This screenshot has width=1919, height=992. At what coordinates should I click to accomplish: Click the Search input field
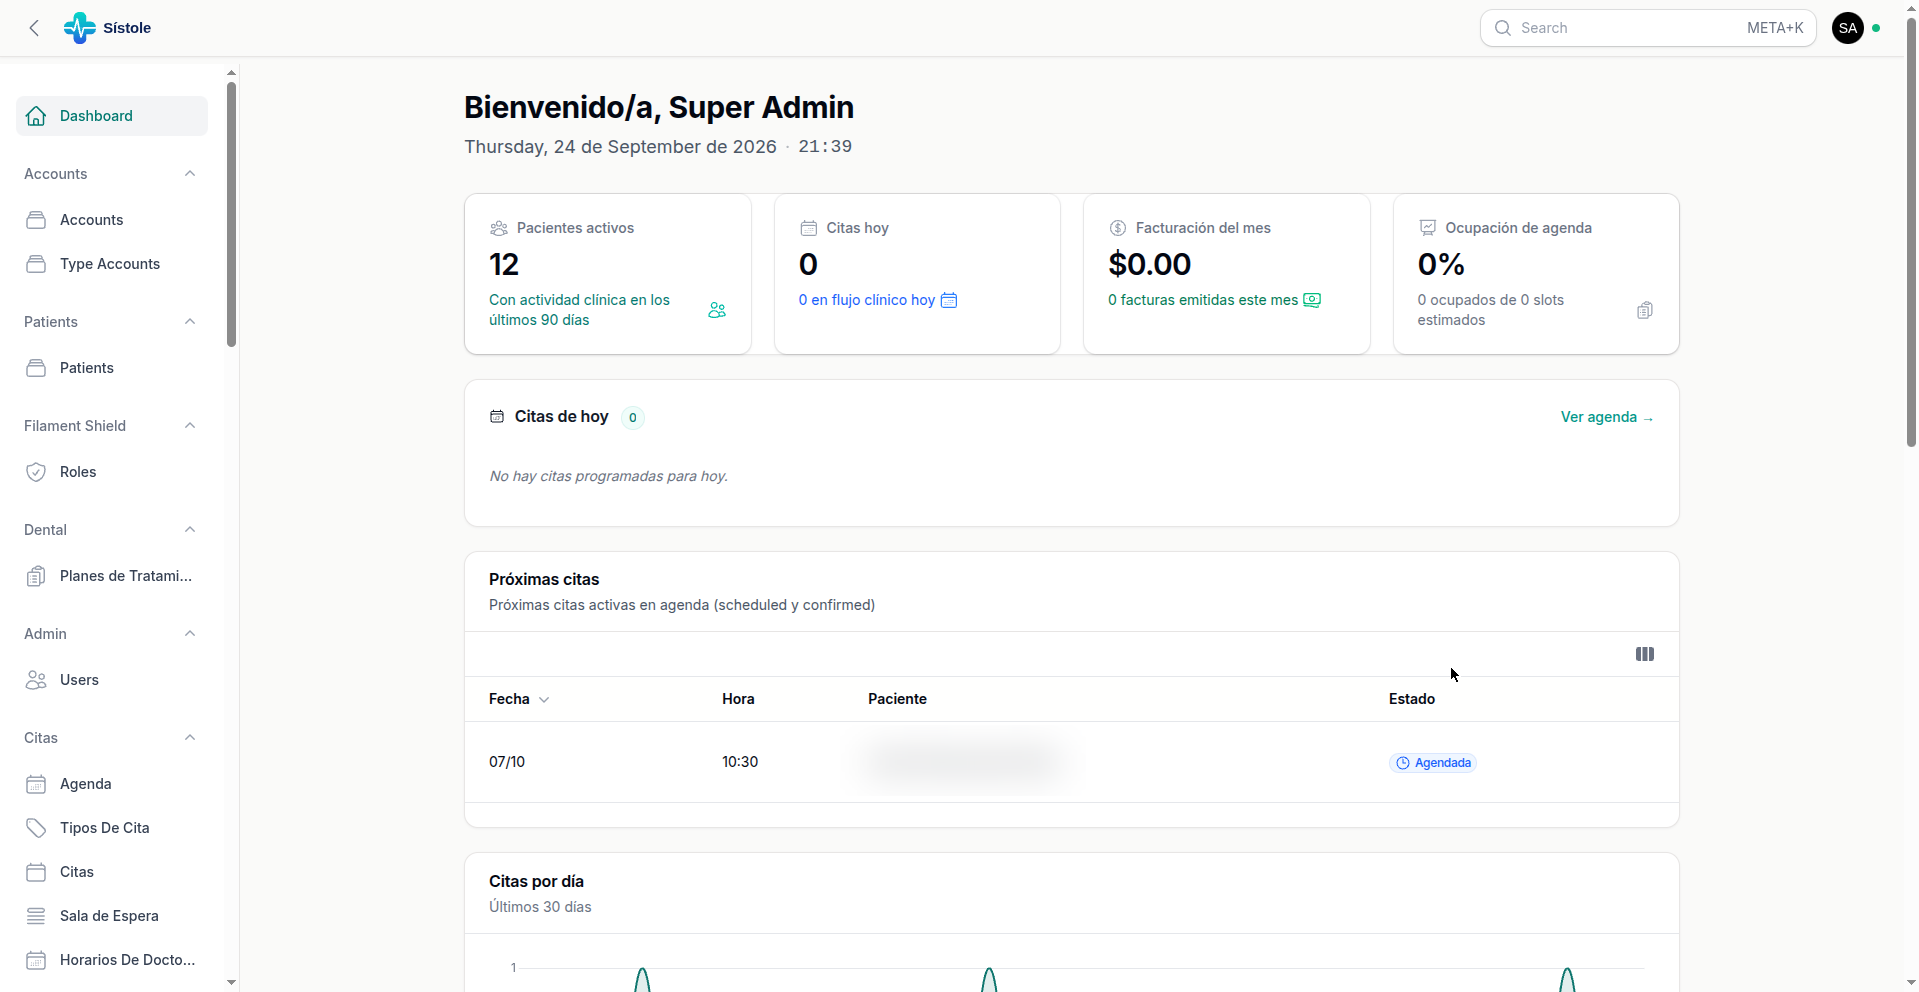coord(1648,28)
